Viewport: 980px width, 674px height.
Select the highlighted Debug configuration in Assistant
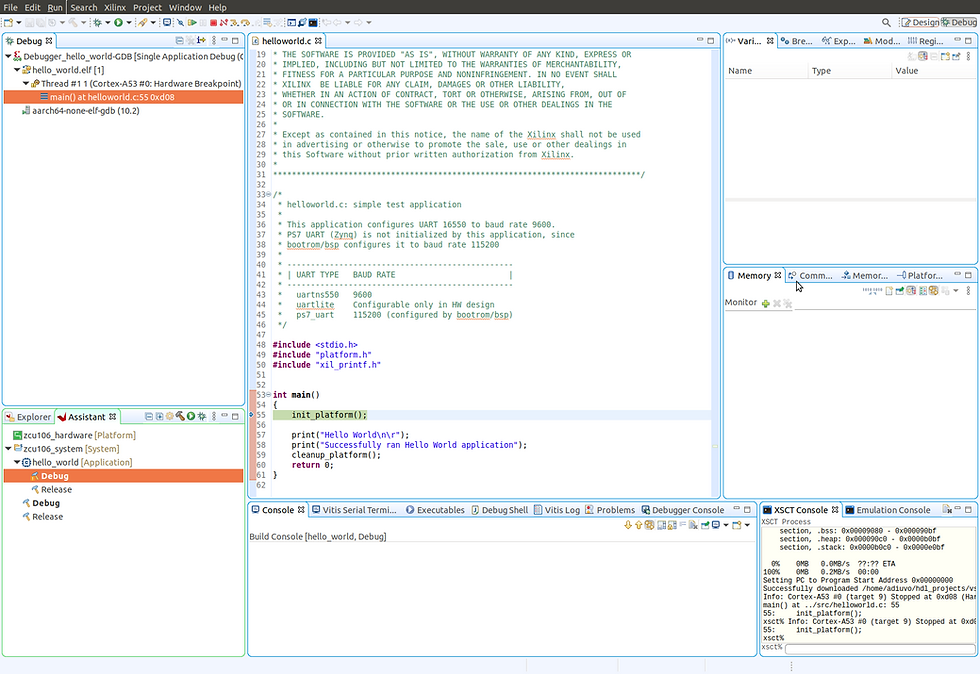(x=123, y=476)
